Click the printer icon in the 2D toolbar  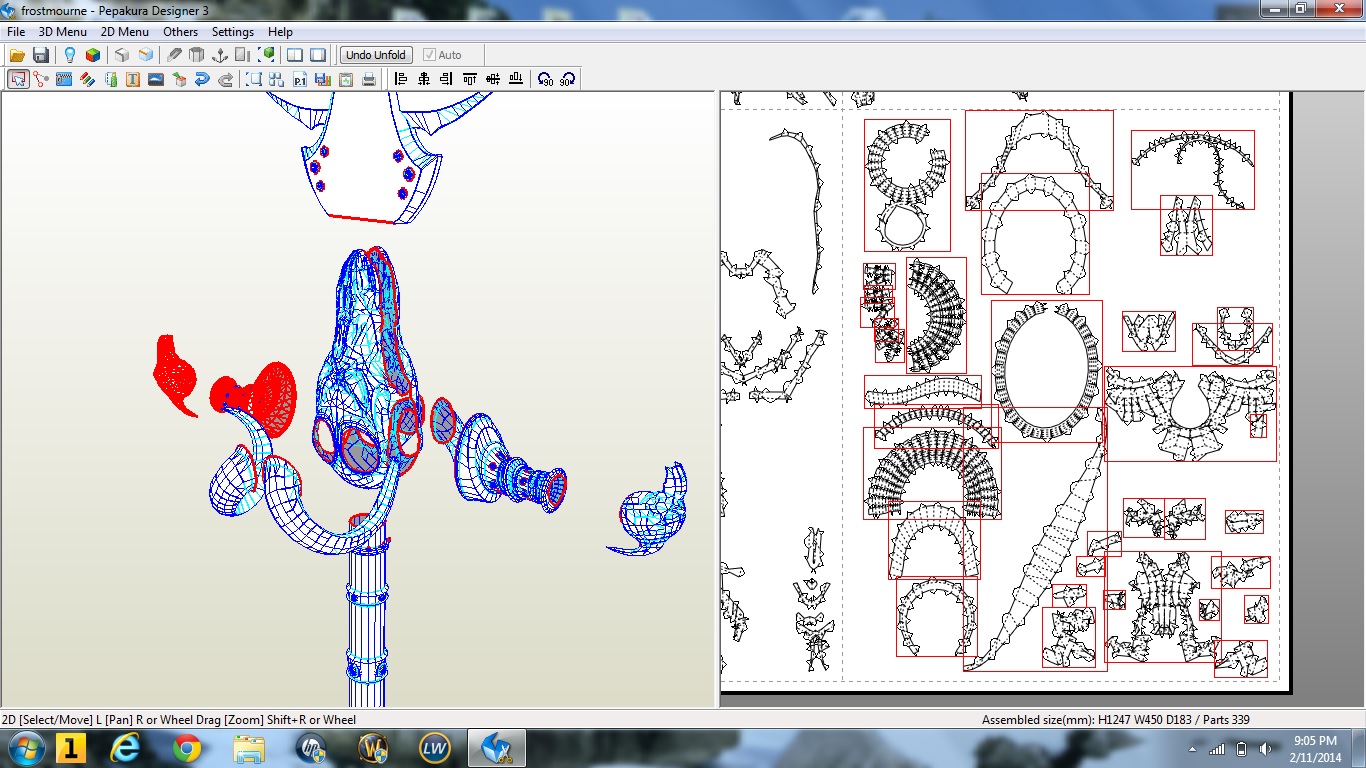pos(369,79)
